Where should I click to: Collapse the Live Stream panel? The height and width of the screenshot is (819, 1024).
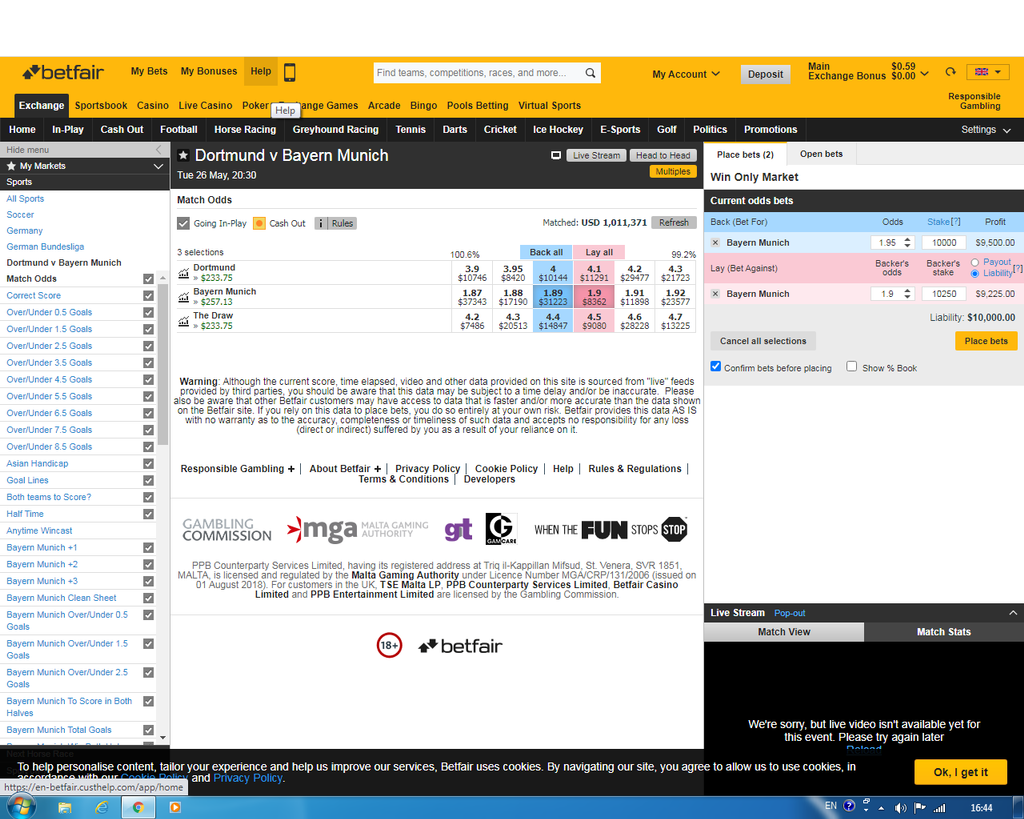1013,613
